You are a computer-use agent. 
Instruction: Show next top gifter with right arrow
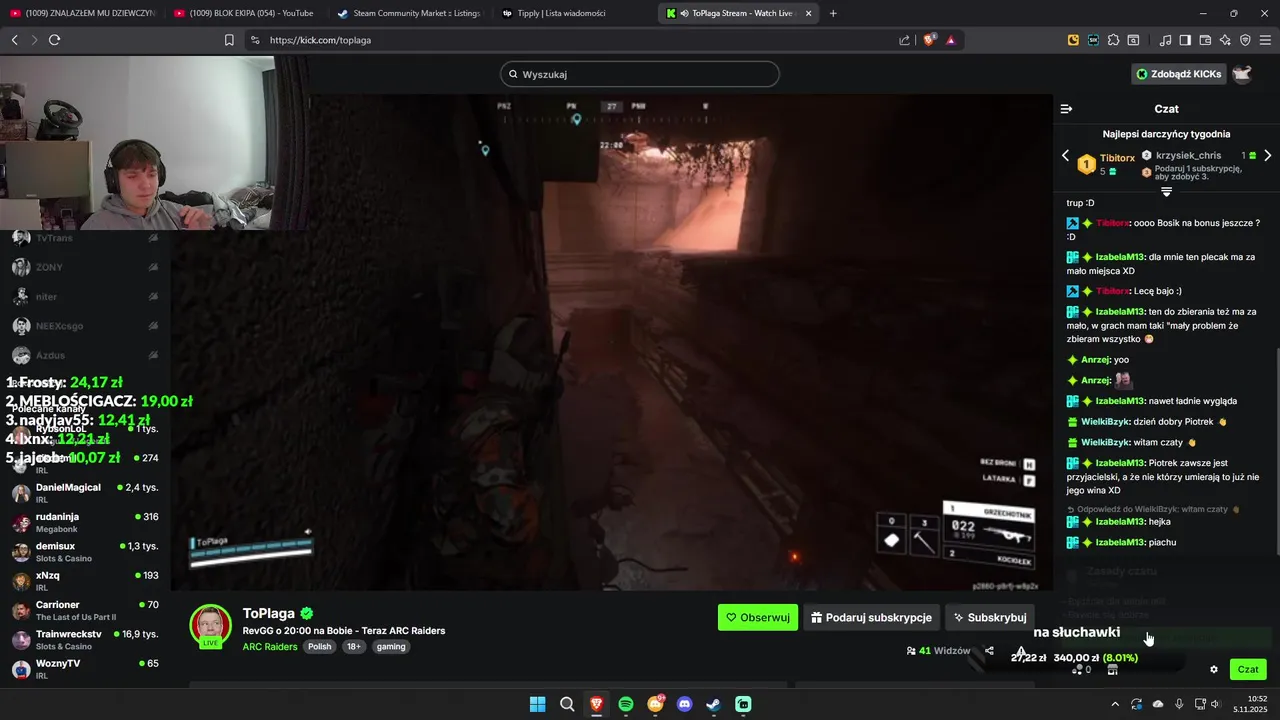click(1267, 156)
